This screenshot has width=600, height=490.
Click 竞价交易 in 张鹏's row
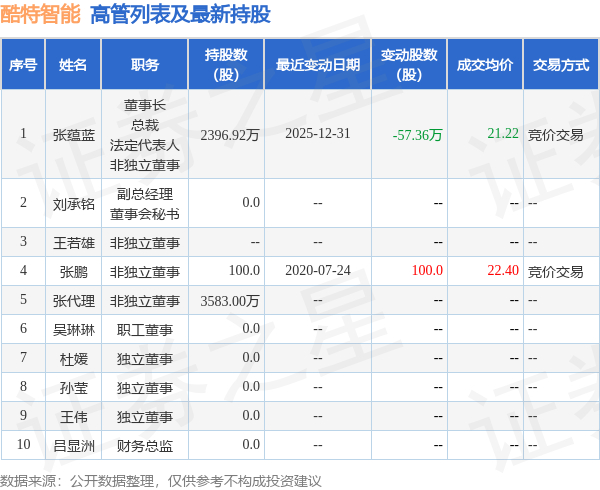tap(556, 272)
